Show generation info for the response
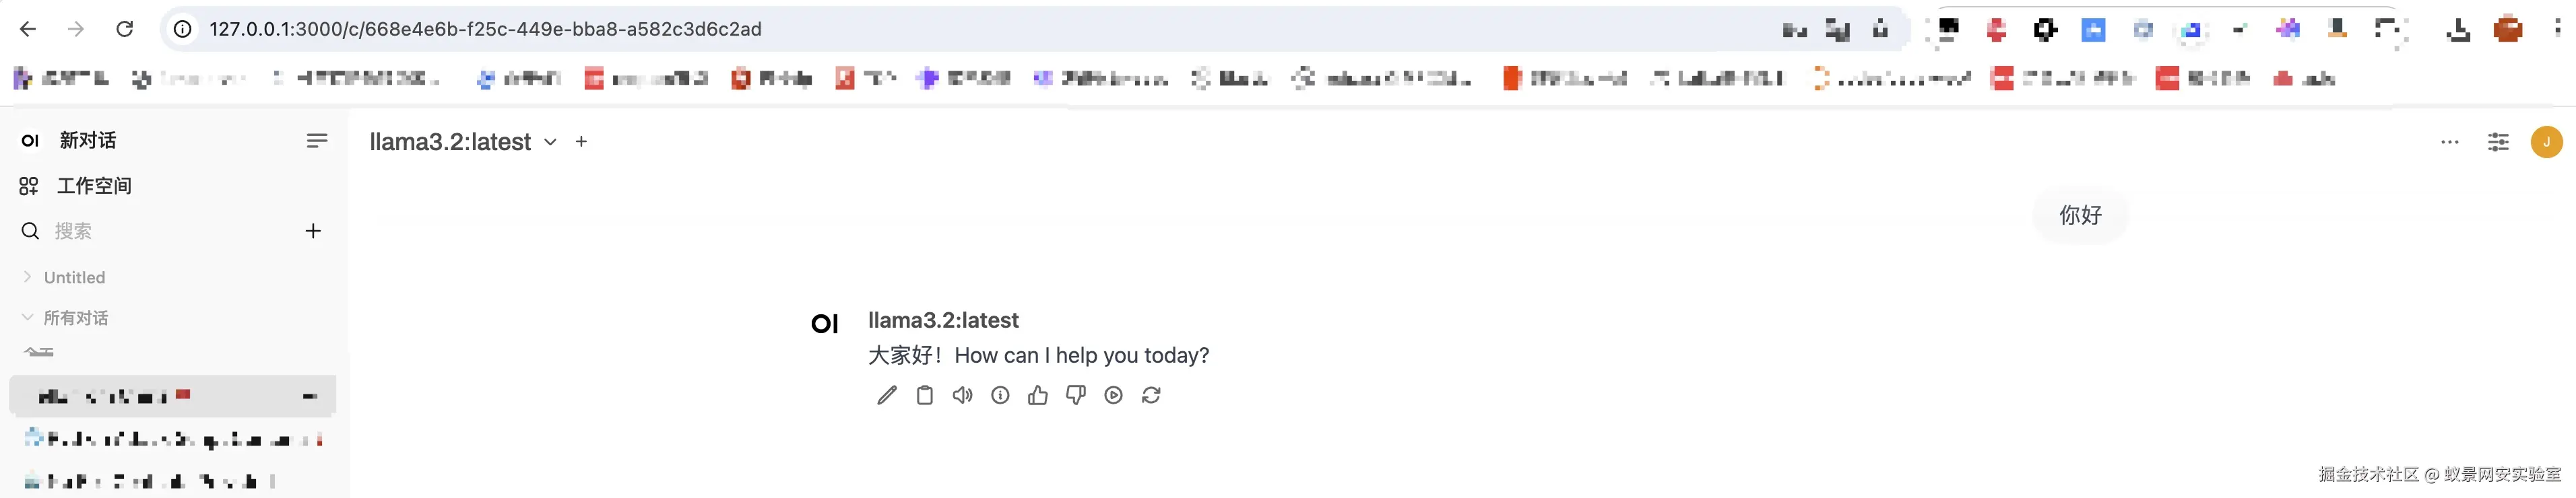Viewport: 2576px width, 498px height. (1000, 396)
